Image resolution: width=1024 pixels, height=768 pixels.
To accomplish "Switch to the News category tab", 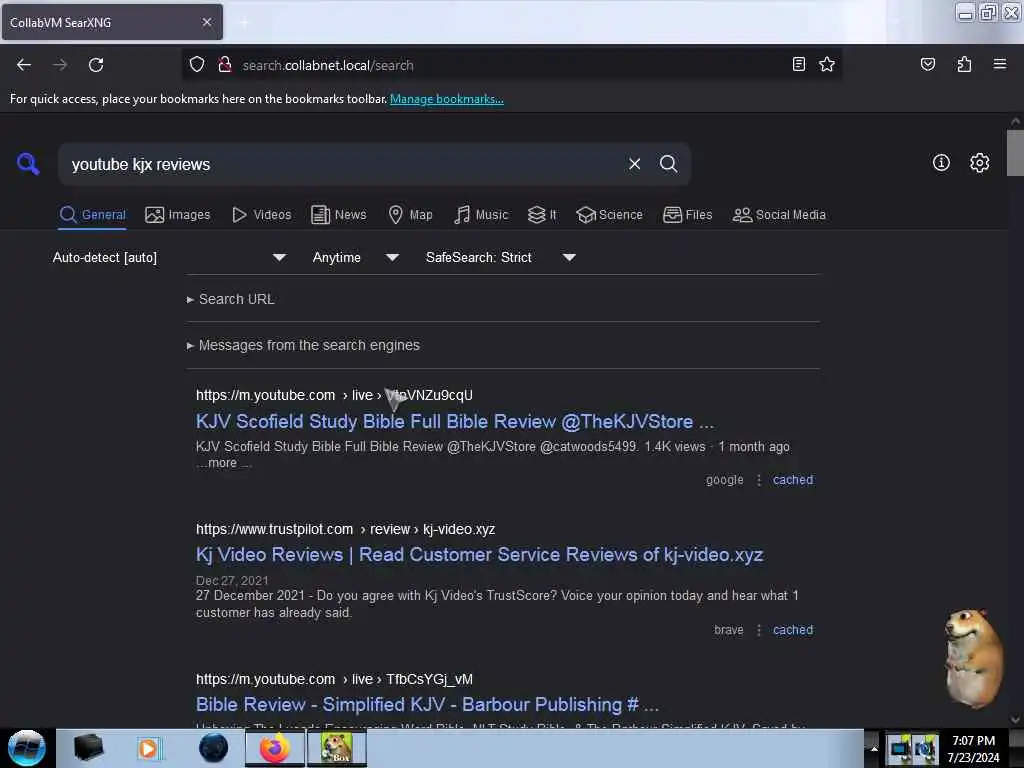I will [338, 215].
